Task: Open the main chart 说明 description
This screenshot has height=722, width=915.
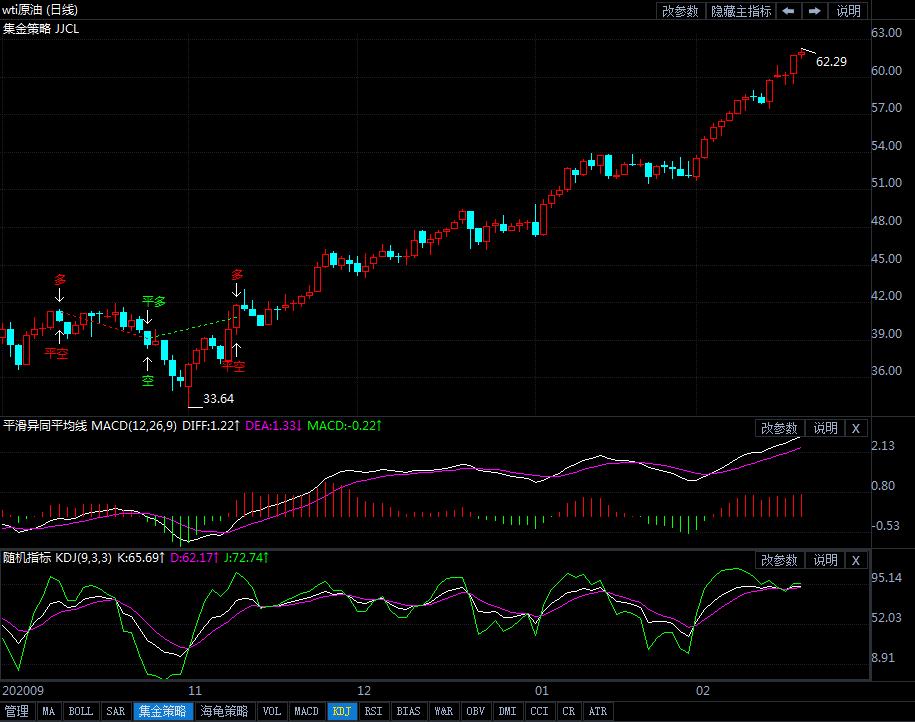Action: click(848, 11)
